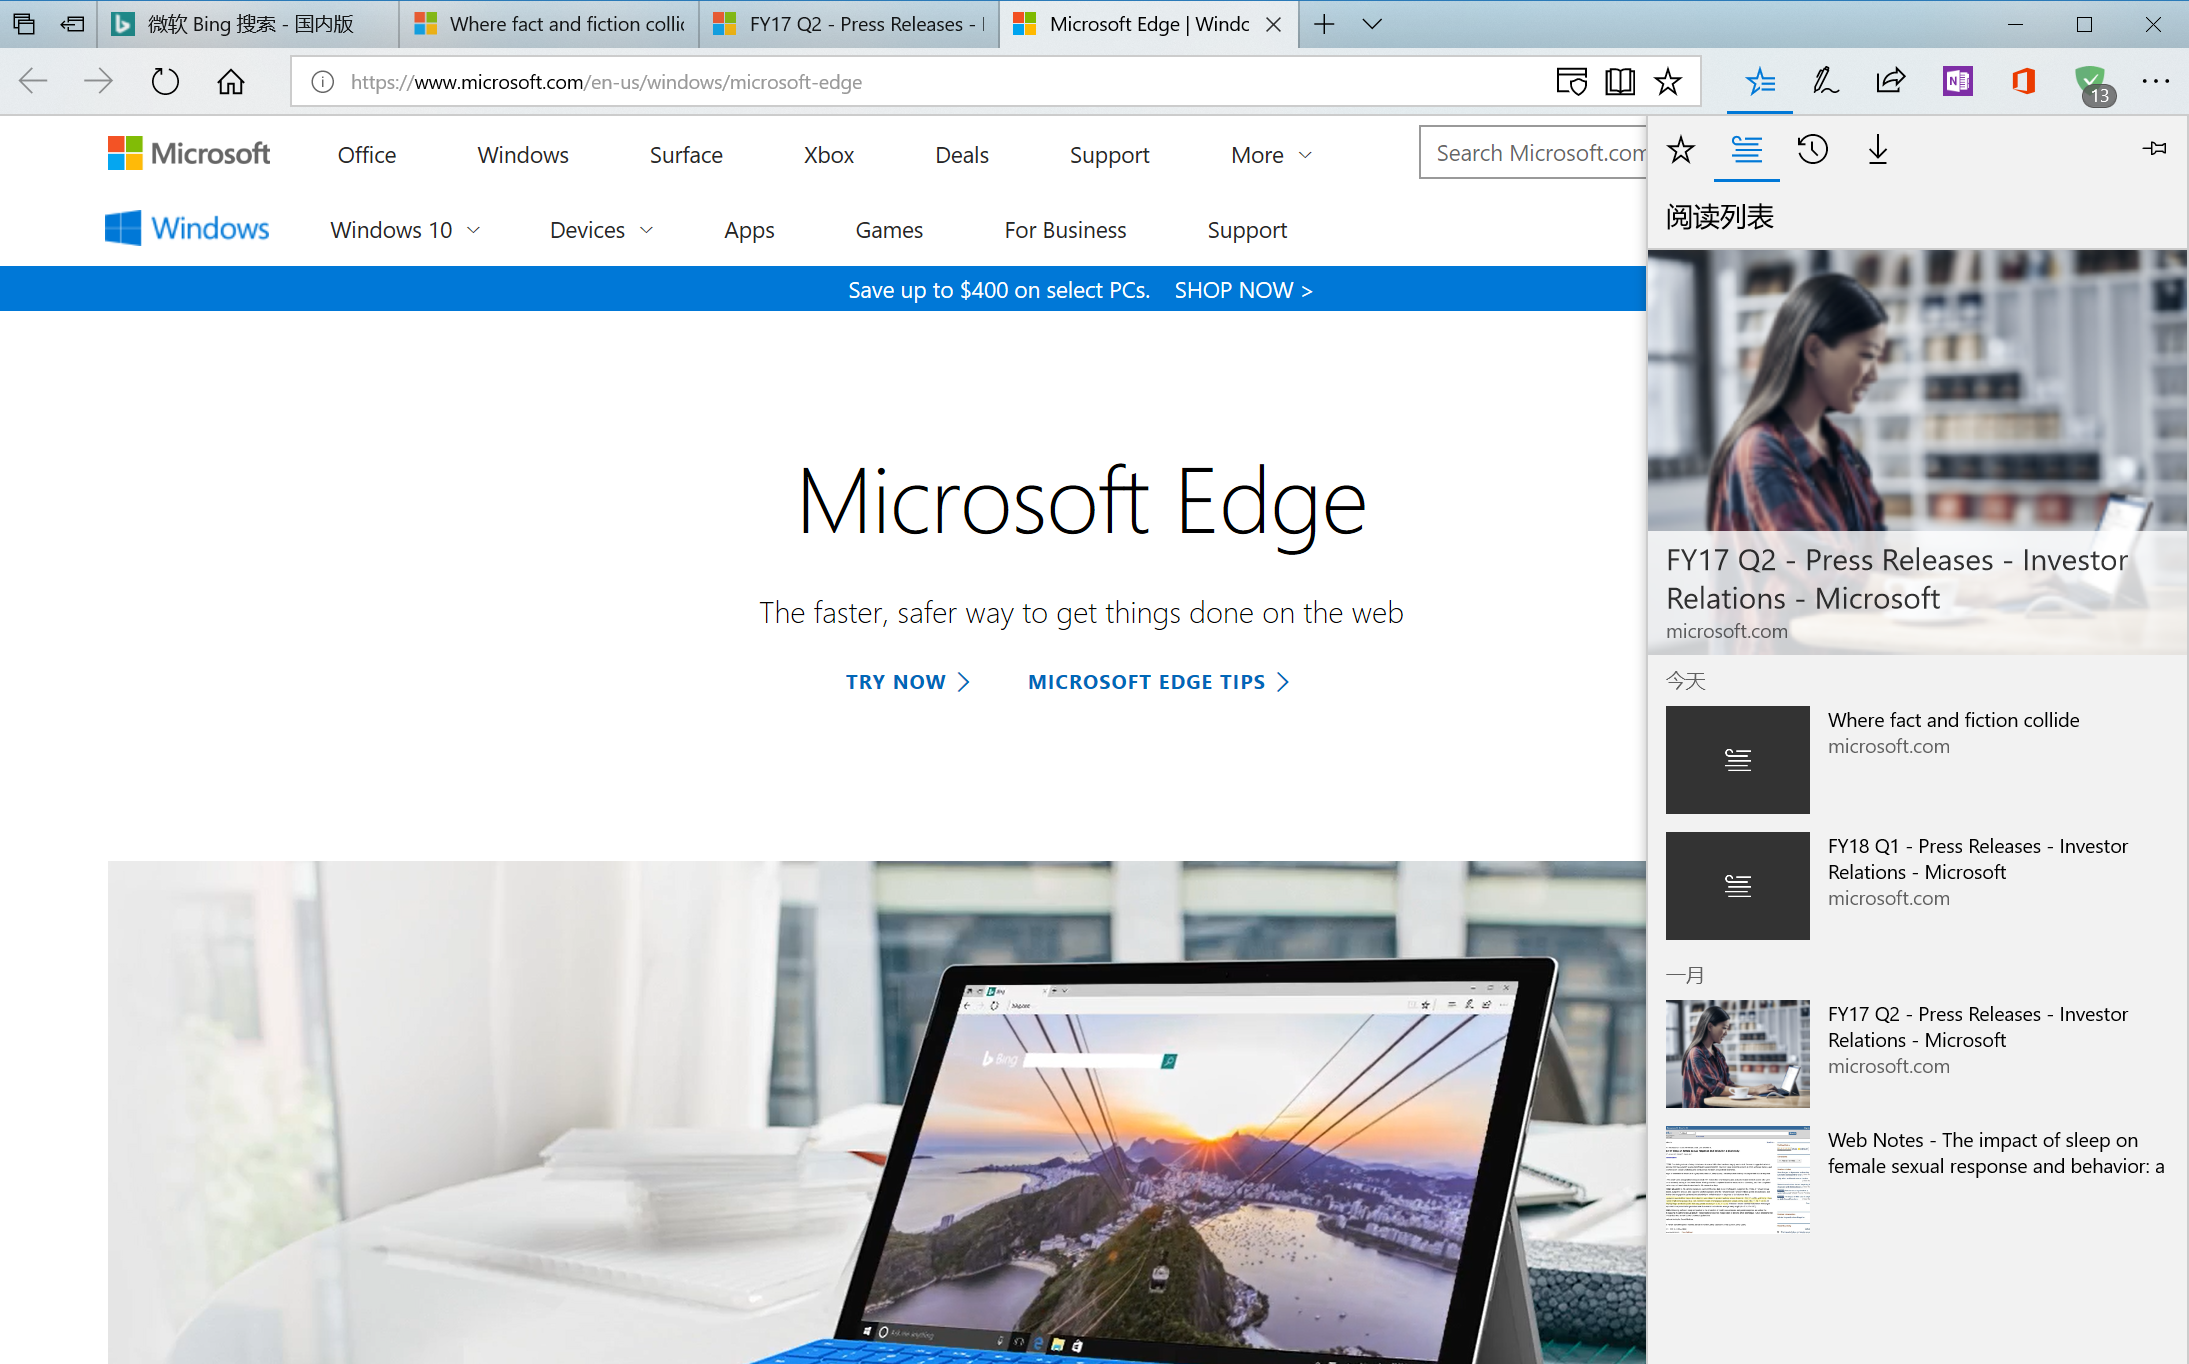Open the OneNote Web Clipper extension

tap(1957, 81)
